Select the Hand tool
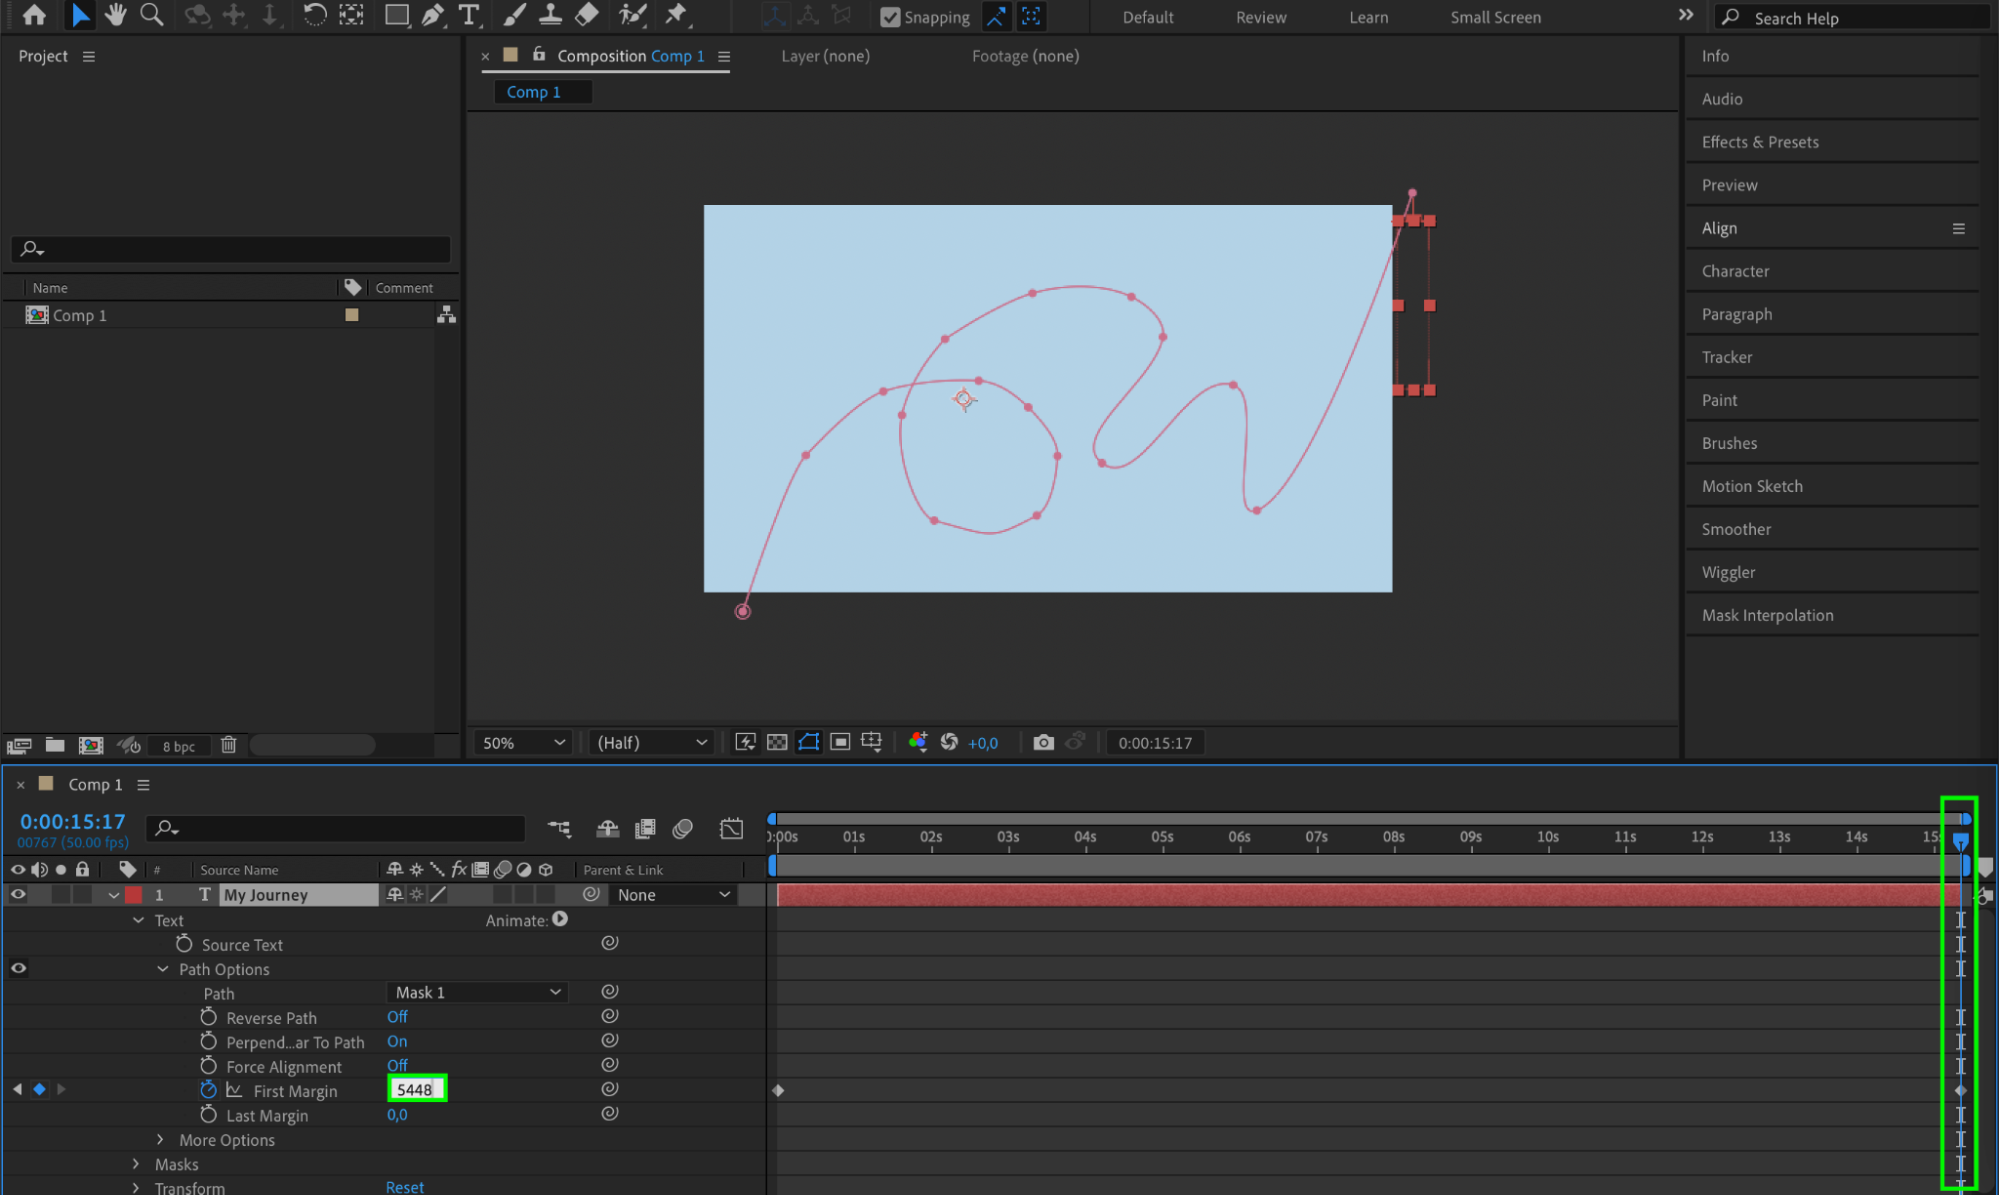 115,15
